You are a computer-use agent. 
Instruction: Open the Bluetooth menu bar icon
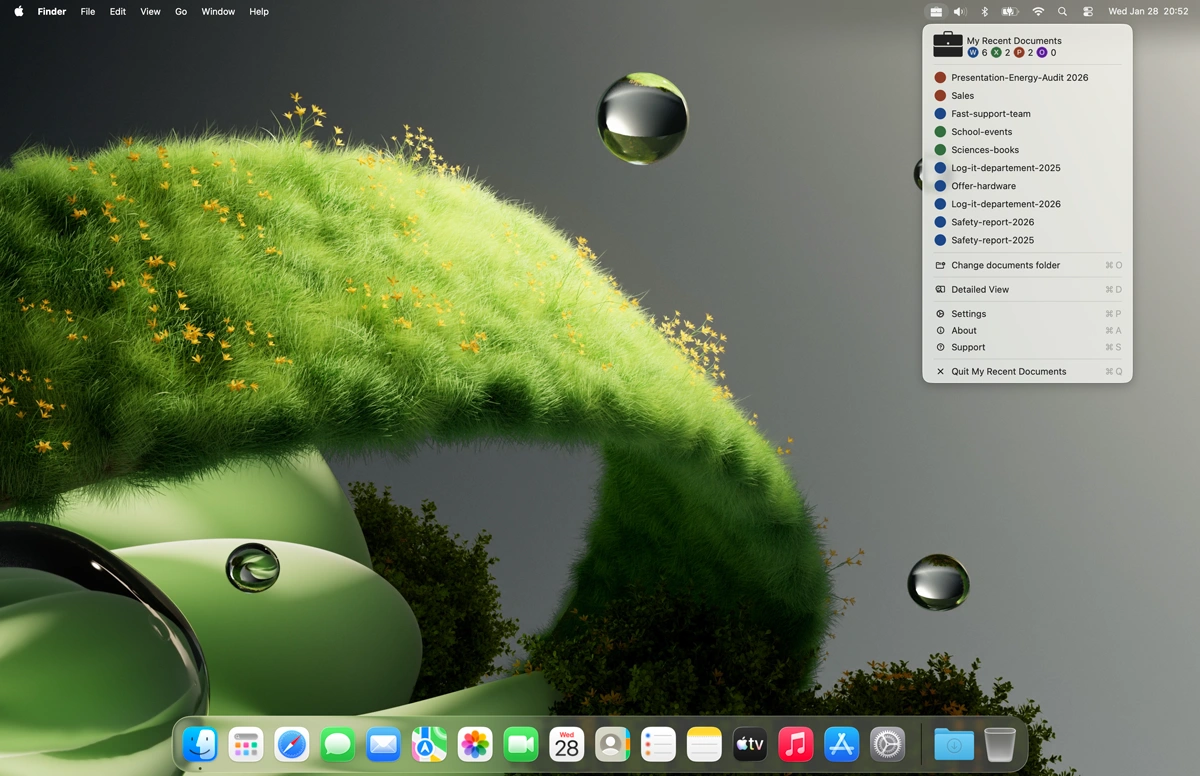point(984,11)
